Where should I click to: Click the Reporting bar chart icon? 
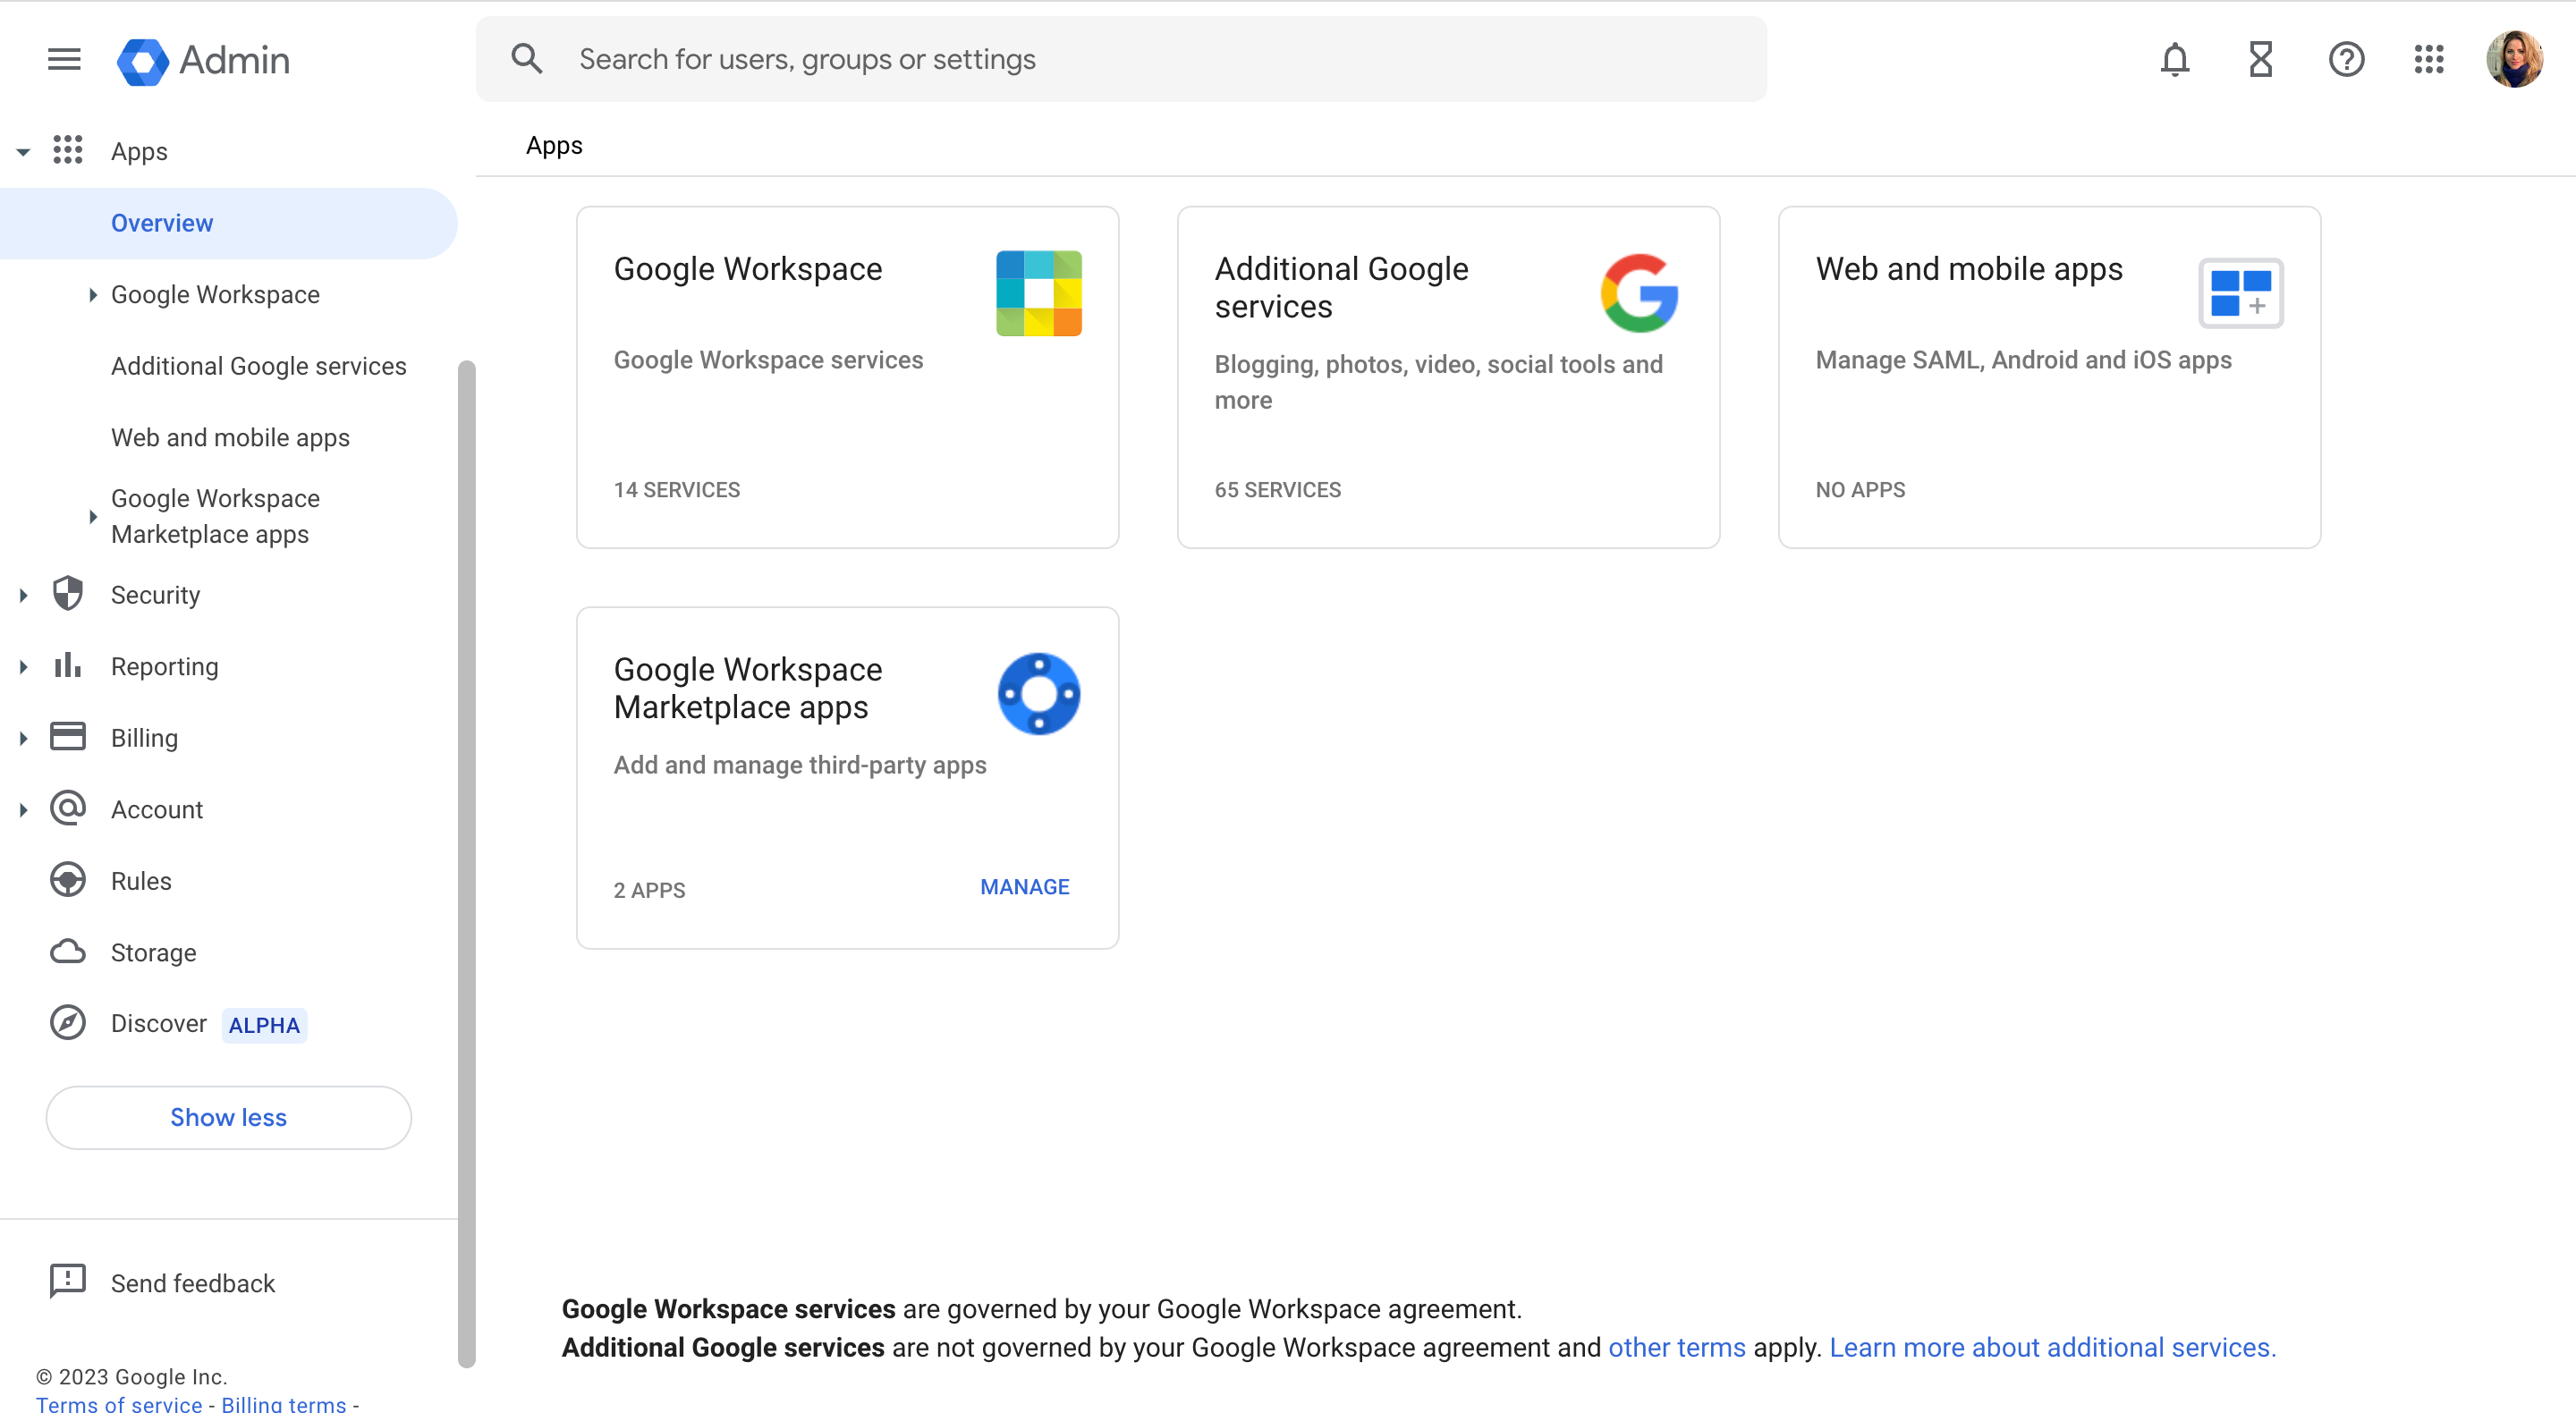(x=66, y=666)
